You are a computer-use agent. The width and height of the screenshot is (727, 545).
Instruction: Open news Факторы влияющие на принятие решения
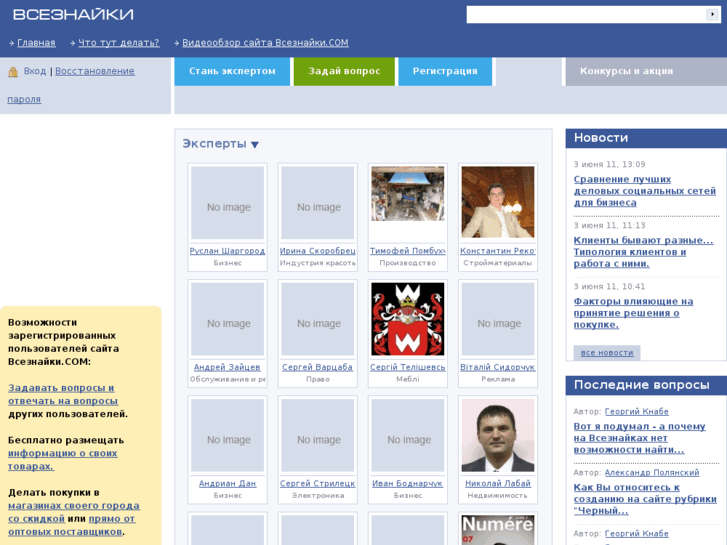click(x=633, y=313)
